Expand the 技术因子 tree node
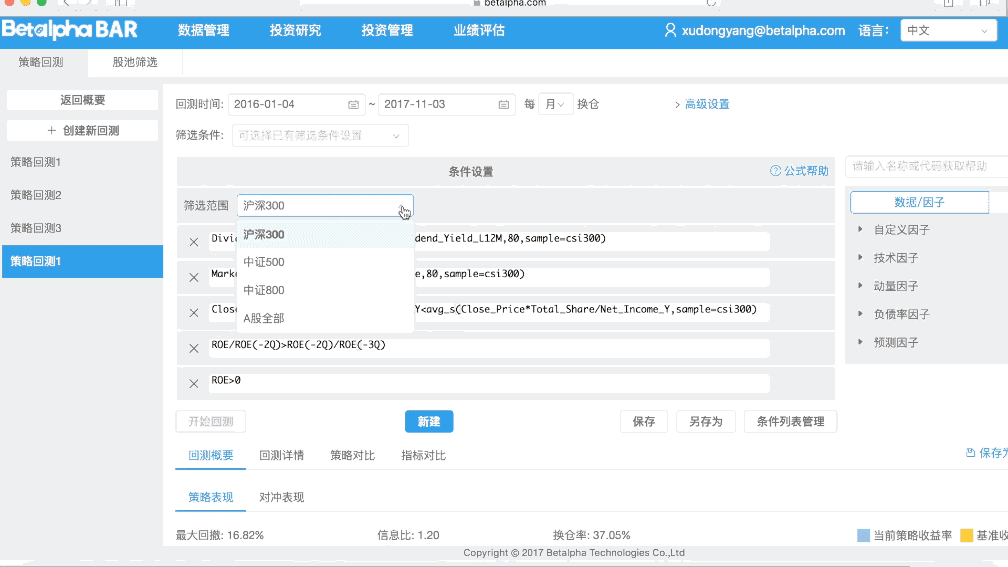 pos(860,257)
